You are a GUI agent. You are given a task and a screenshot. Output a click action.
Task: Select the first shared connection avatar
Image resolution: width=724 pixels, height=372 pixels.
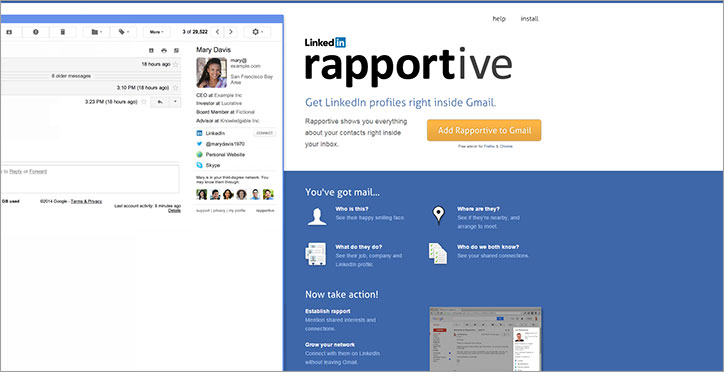pos(202,194)
